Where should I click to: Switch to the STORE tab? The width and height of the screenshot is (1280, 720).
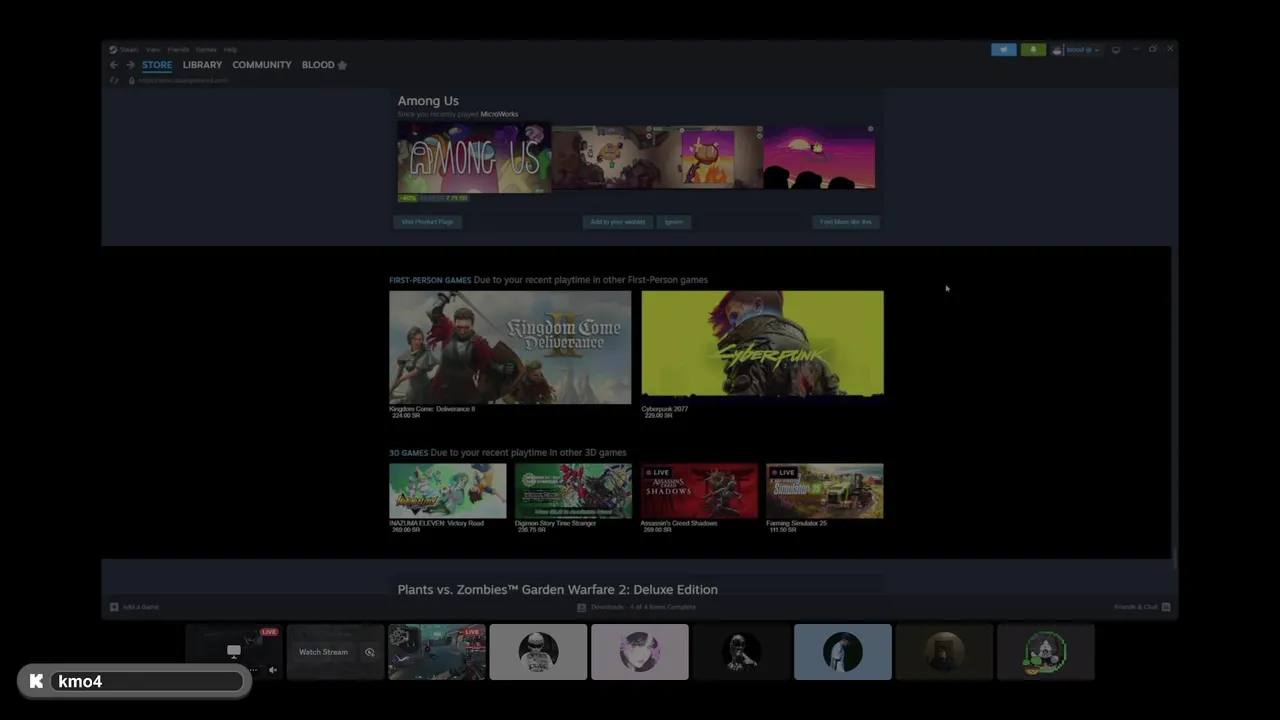(157, 65)
